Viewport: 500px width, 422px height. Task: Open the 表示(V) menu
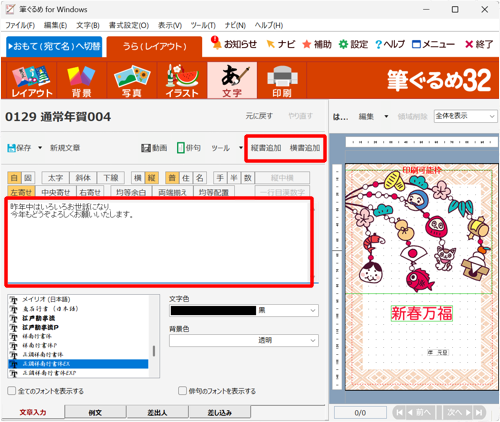click(170, 25)
